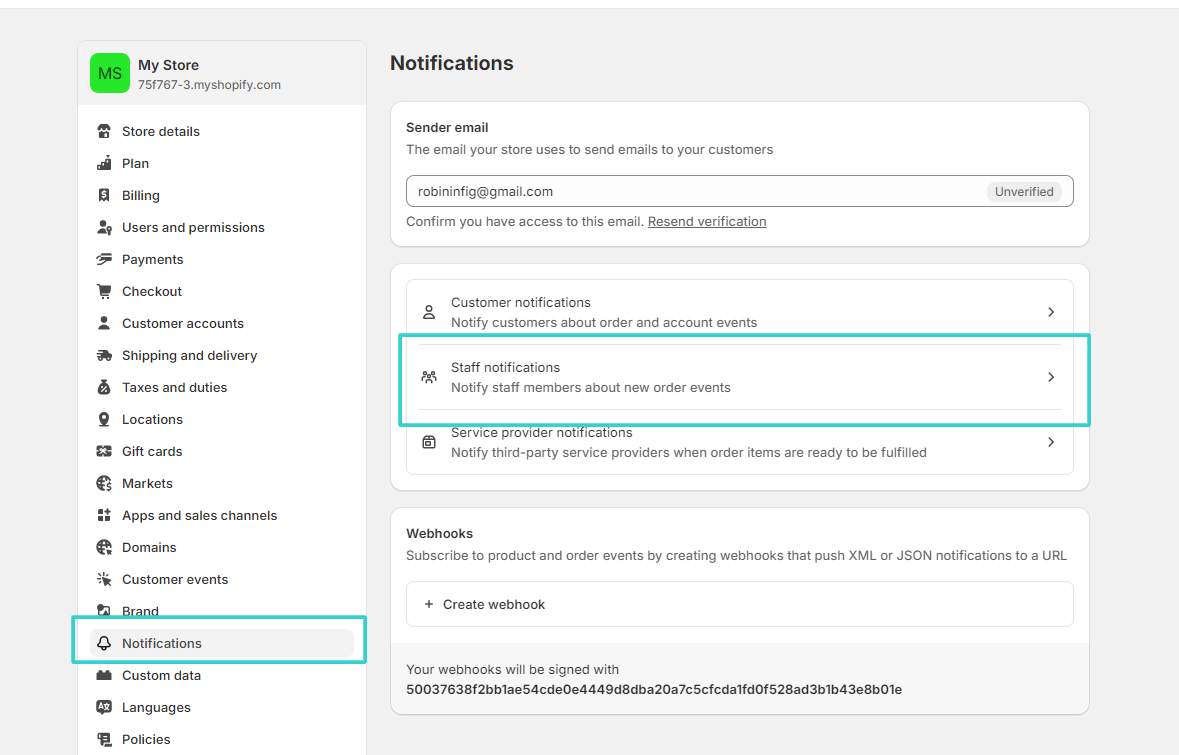Click the Languages icon
This screenshot has width=1179, height=755.
[x=104, y=707]
